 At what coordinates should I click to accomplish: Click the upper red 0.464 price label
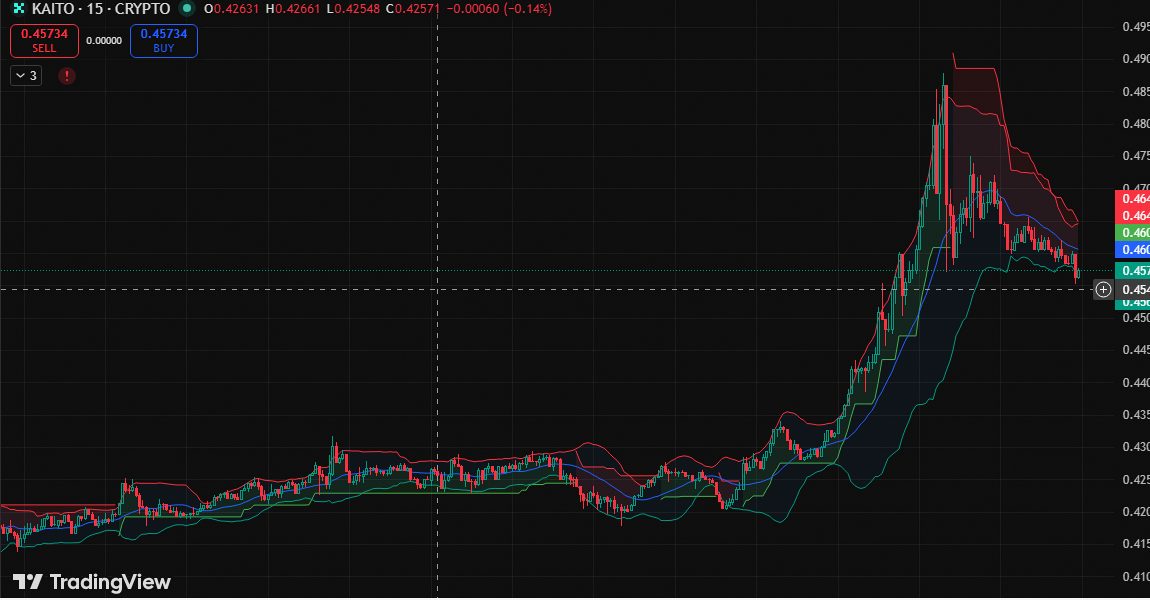(x=1132, y=199)
